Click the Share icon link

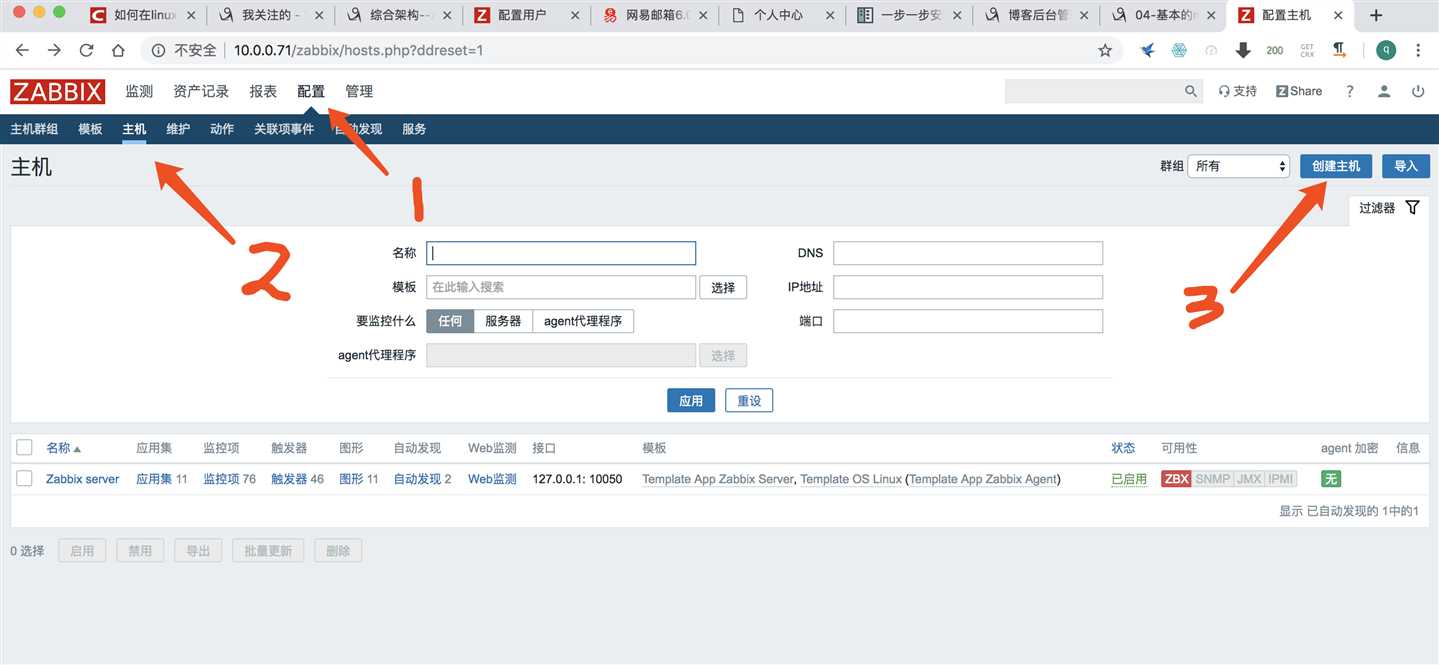(1299, 91)
